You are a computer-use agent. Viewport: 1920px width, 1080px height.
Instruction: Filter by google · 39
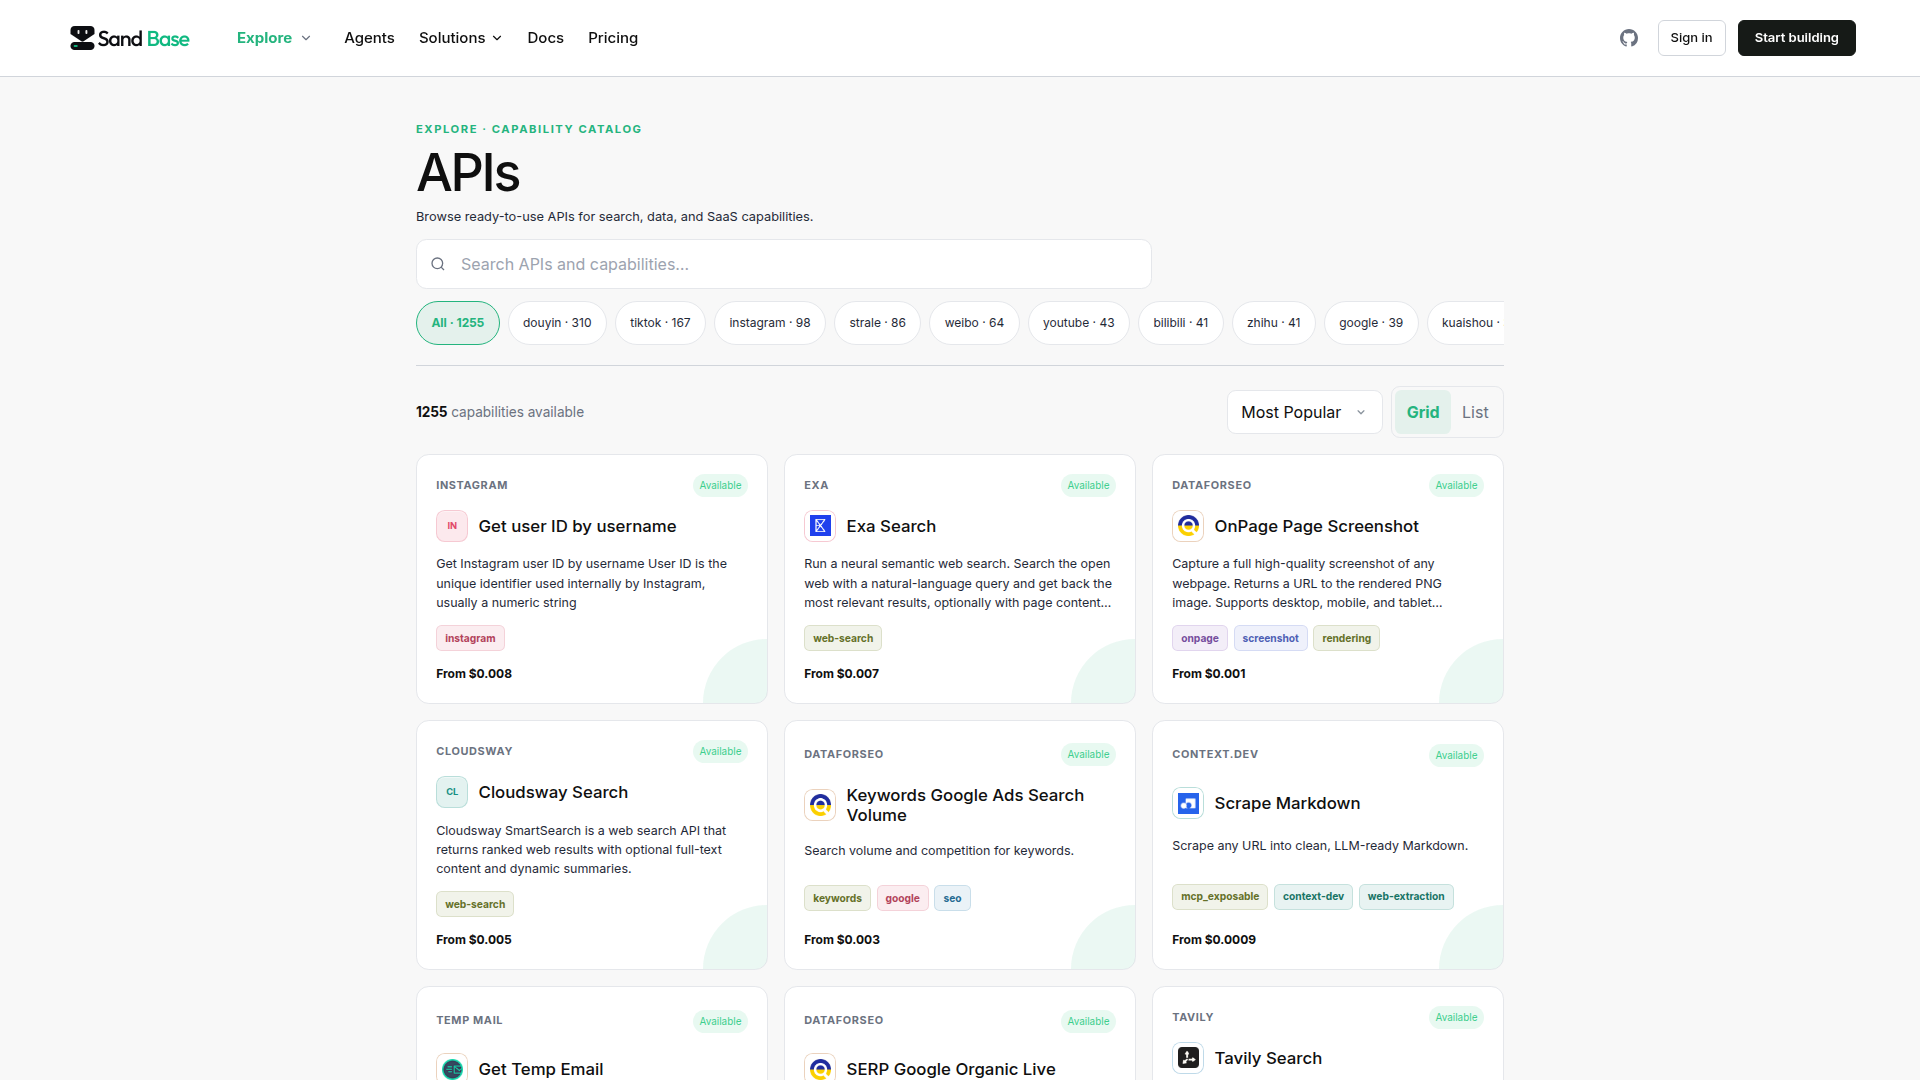pos(1371,323)
